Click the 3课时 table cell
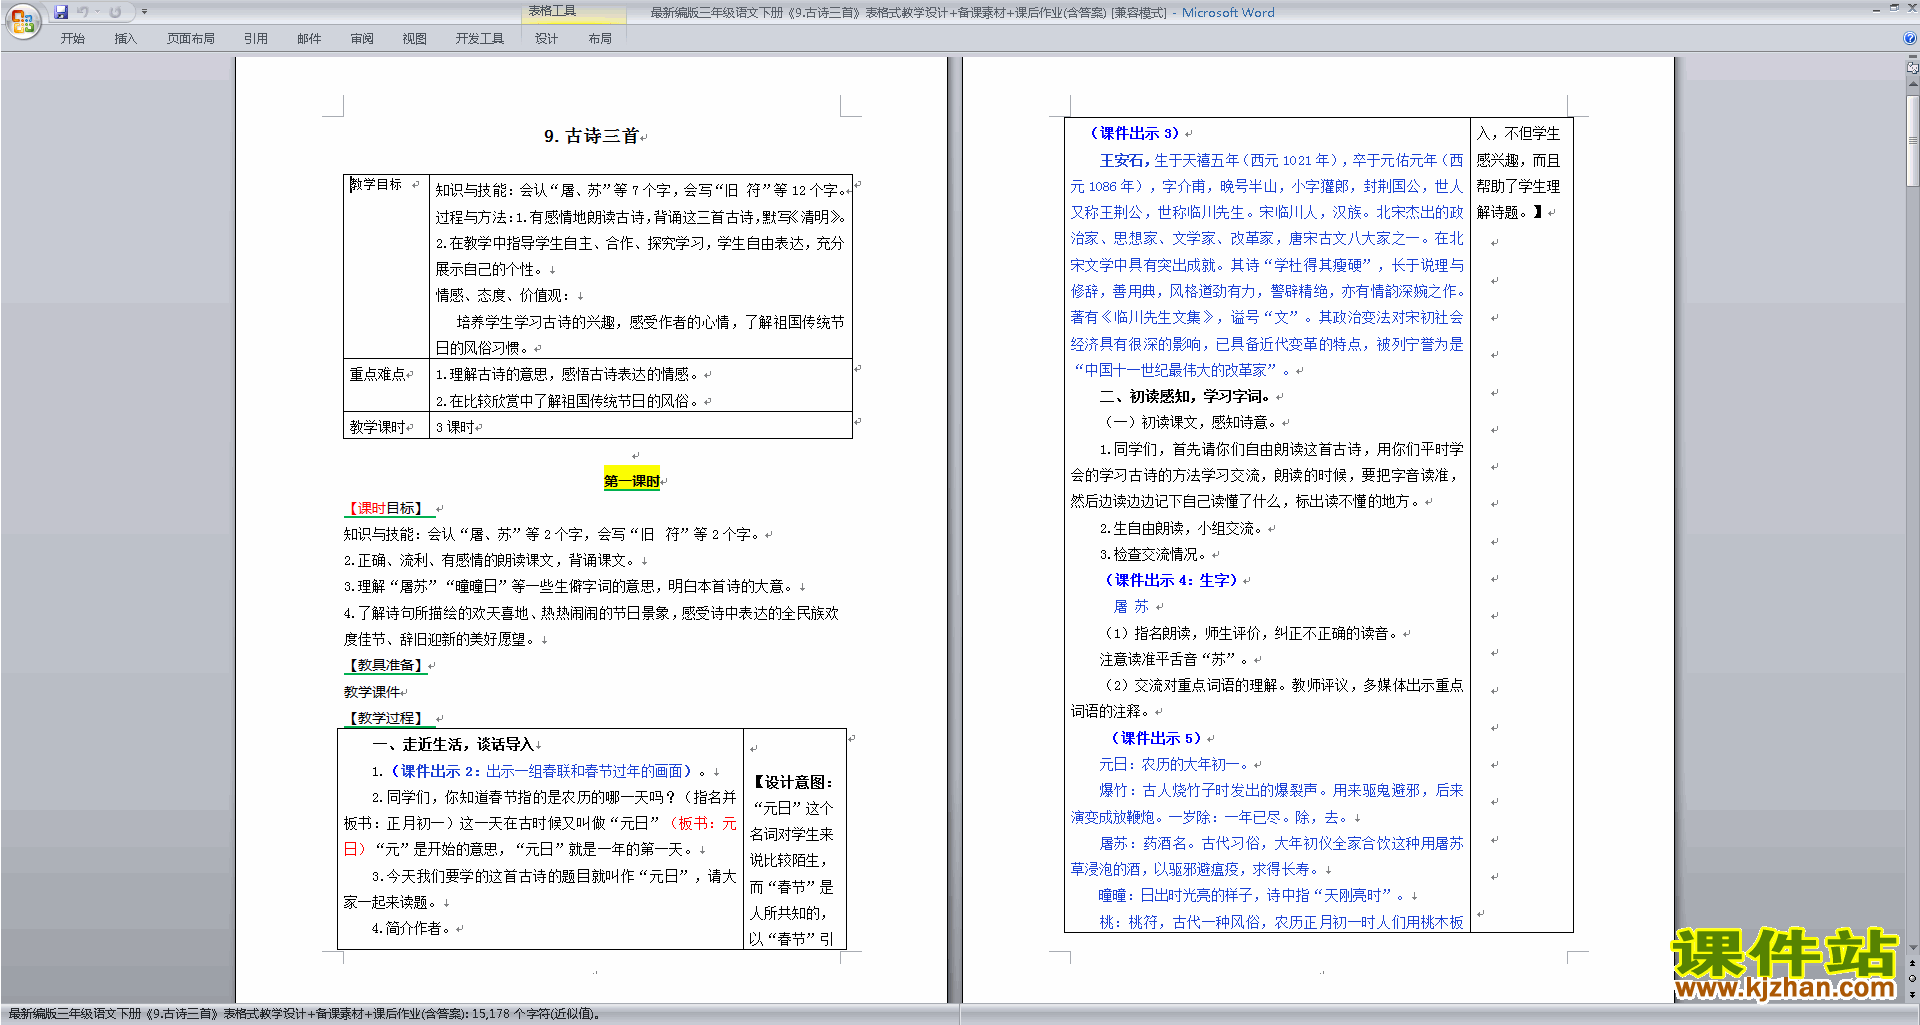1920x1025 pixels. tap(641, 426)
